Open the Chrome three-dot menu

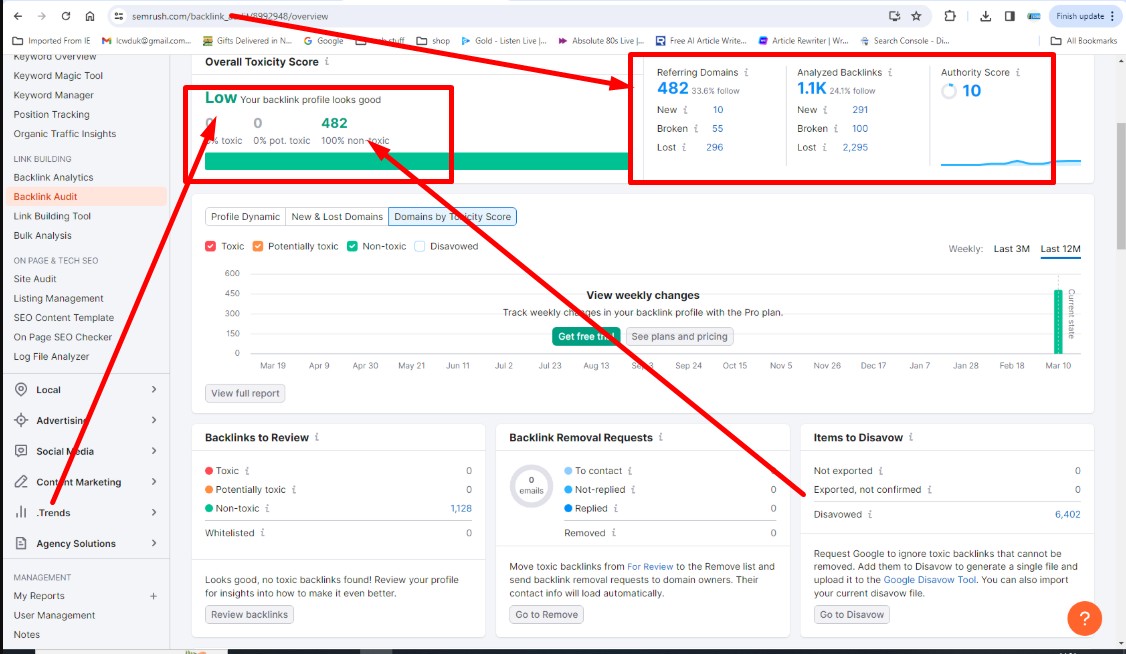1112,16
